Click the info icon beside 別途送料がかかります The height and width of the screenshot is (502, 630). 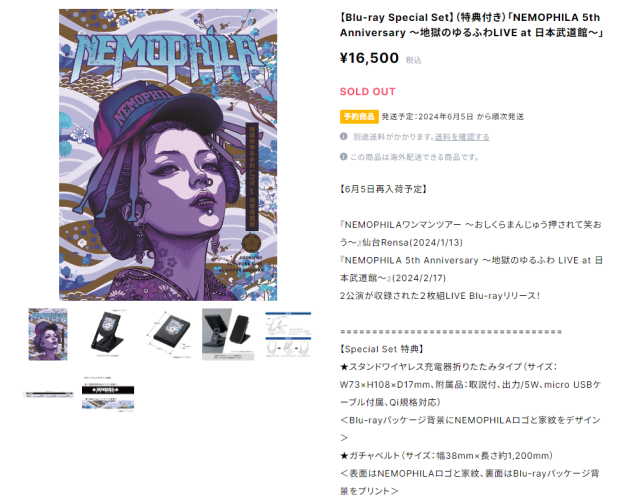tap(344, 137)
